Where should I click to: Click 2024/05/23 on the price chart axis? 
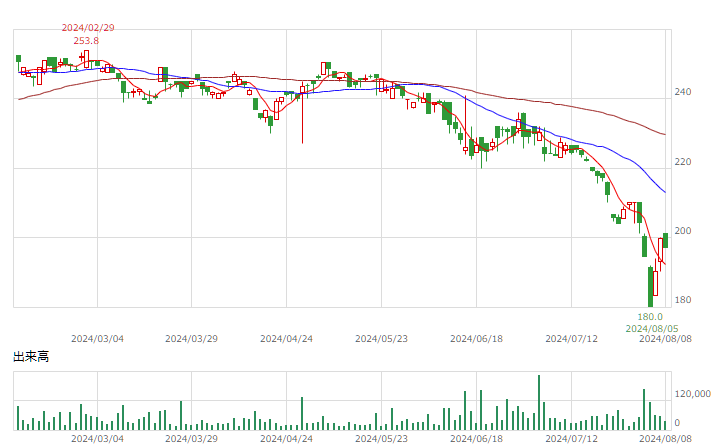click(381, 339)
